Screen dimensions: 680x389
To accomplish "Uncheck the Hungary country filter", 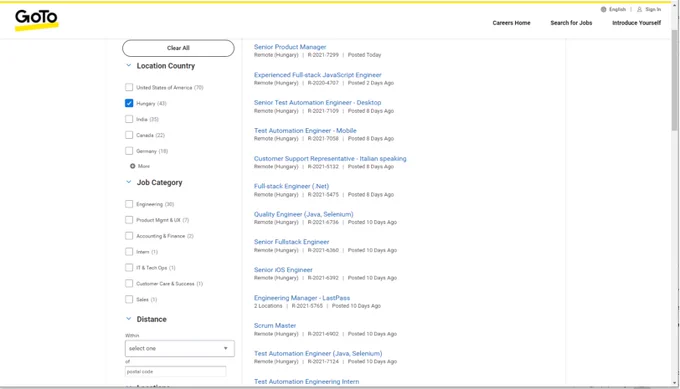I will 129,103.
